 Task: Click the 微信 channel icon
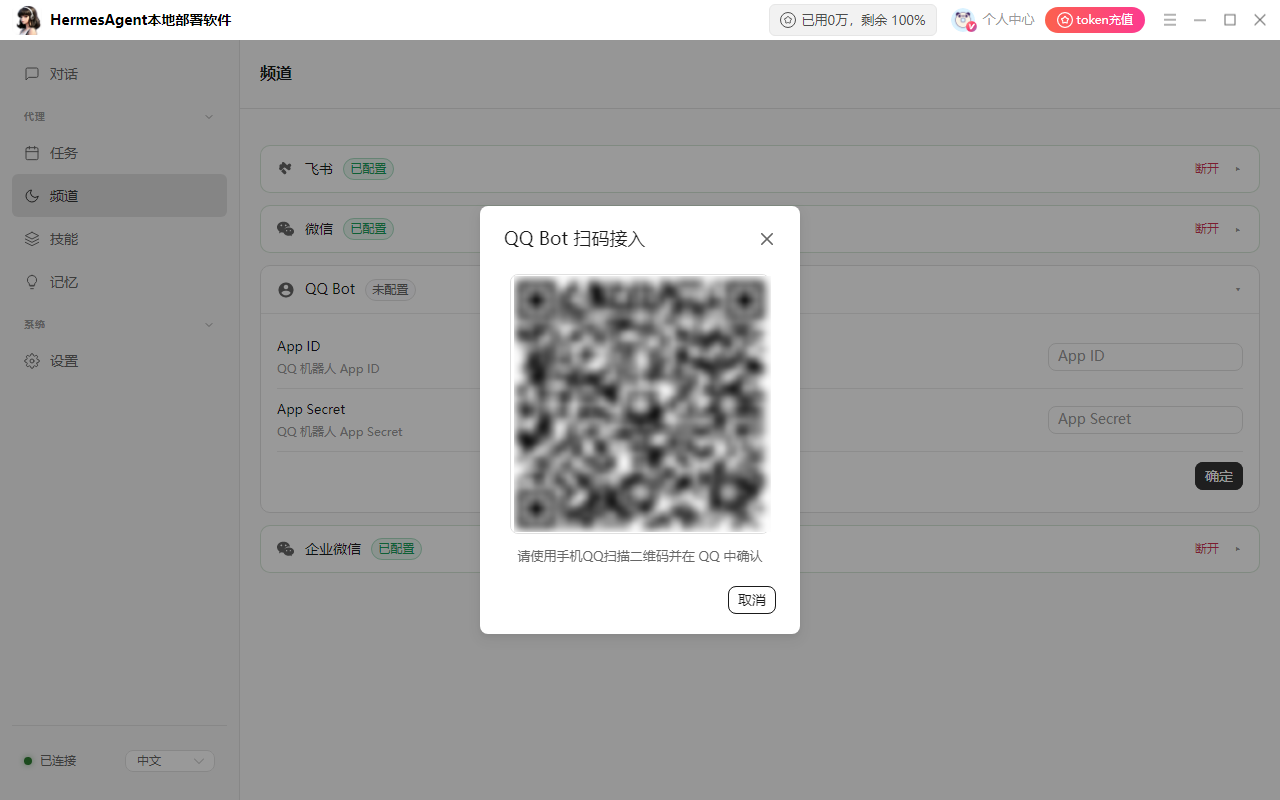pos(286,229)
